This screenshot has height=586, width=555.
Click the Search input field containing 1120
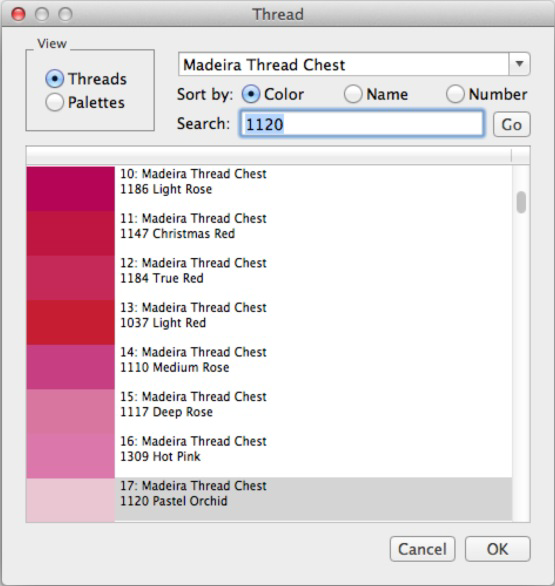[x=362, y=124]
